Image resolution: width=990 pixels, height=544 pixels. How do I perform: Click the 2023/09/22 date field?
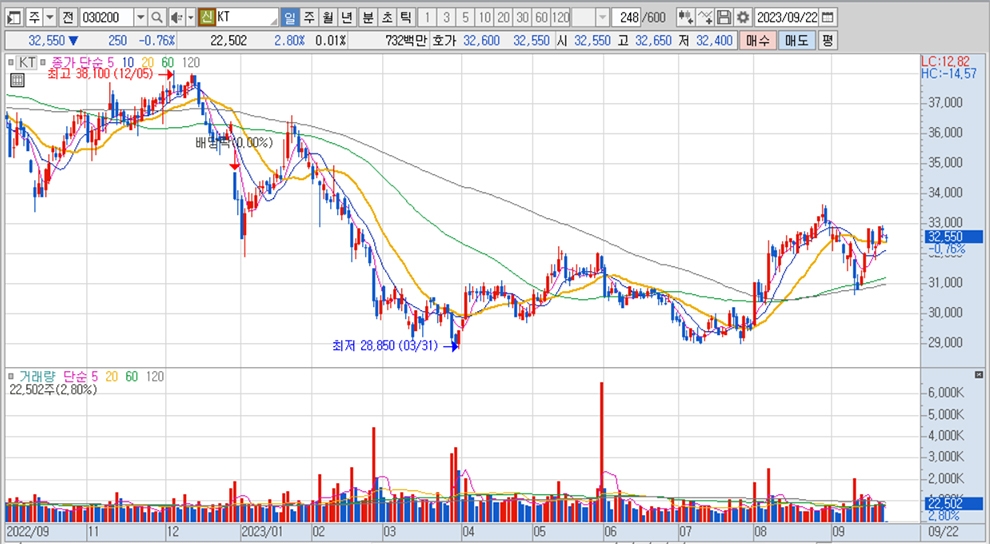(x=787, y=17)
